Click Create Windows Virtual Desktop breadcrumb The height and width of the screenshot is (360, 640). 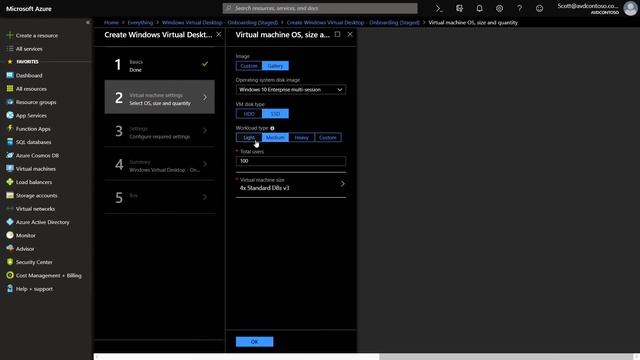(353, 22)
